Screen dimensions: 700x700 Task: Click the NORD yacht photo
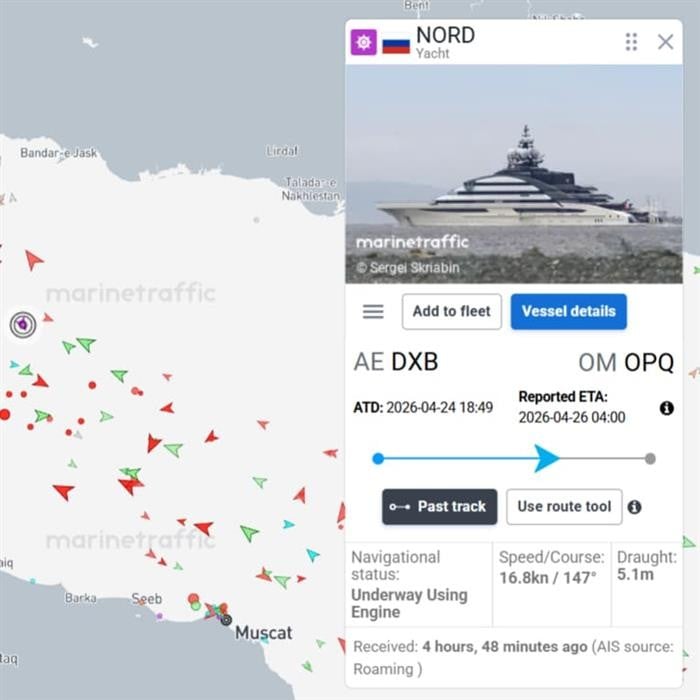[514, 174]
